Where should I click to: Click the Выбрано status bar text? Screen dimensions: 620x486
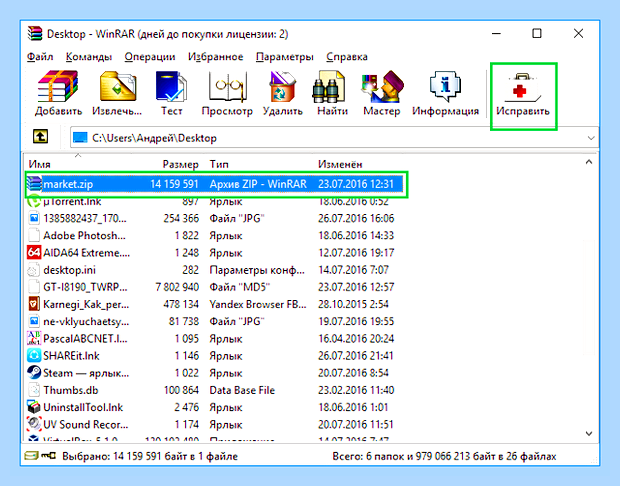tap(150, 456)
